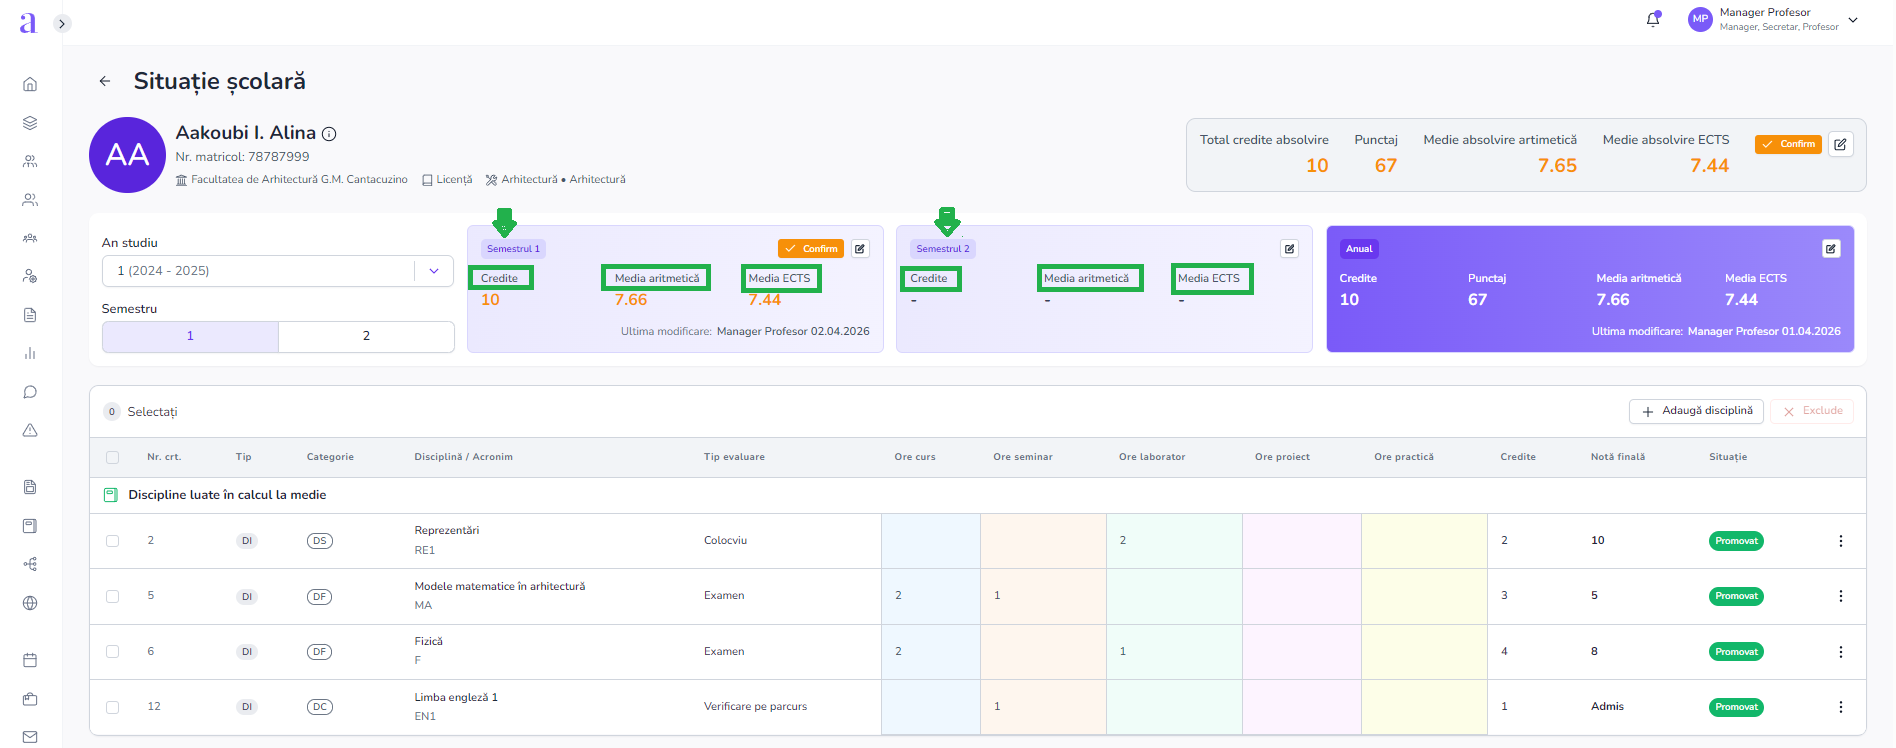Click the edit icon in Semestrul 2 card
Image resolution: width=1896 pixels, height=748 pixels.
pyautogui.click(x=1289, y=249)
